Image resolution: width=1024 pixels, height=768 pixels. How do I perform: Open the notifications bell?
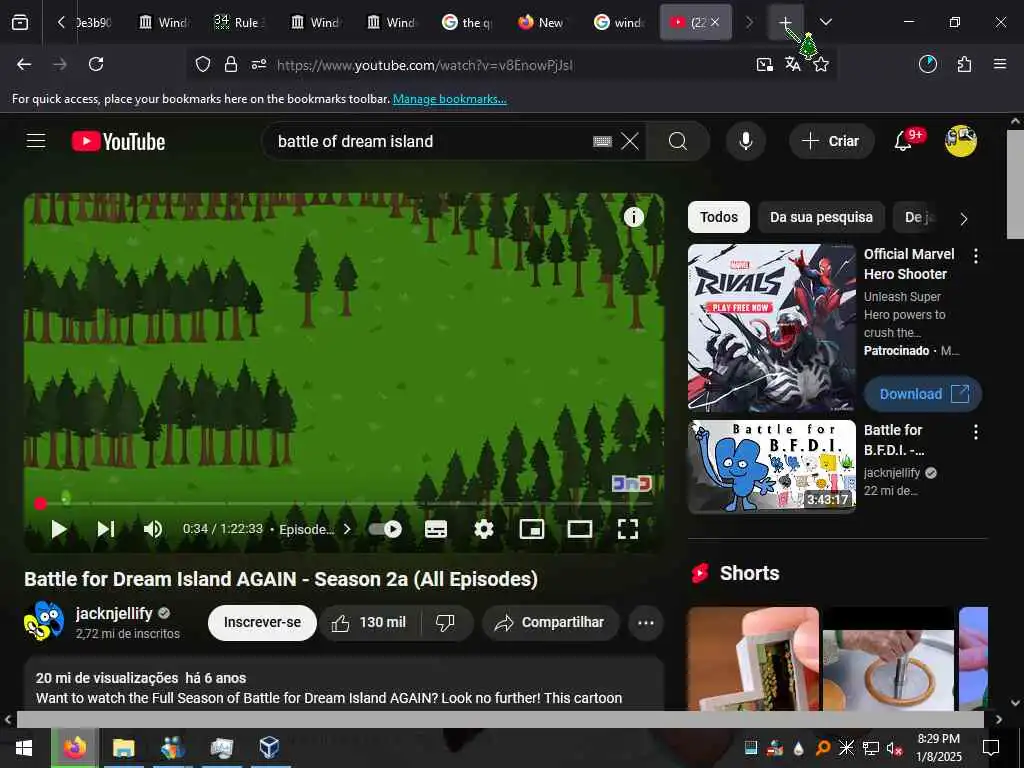coord(904,140)
